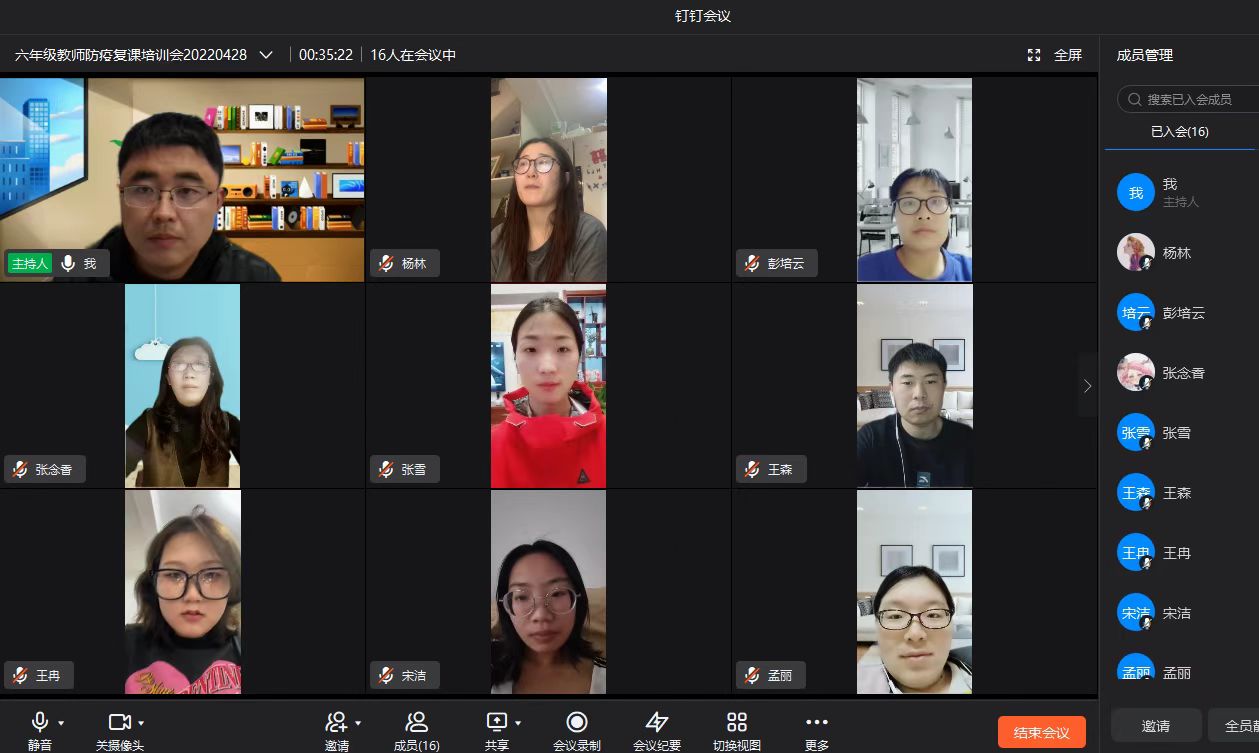Open the dropdown arrow beside 关摄像头

[141, 723]
